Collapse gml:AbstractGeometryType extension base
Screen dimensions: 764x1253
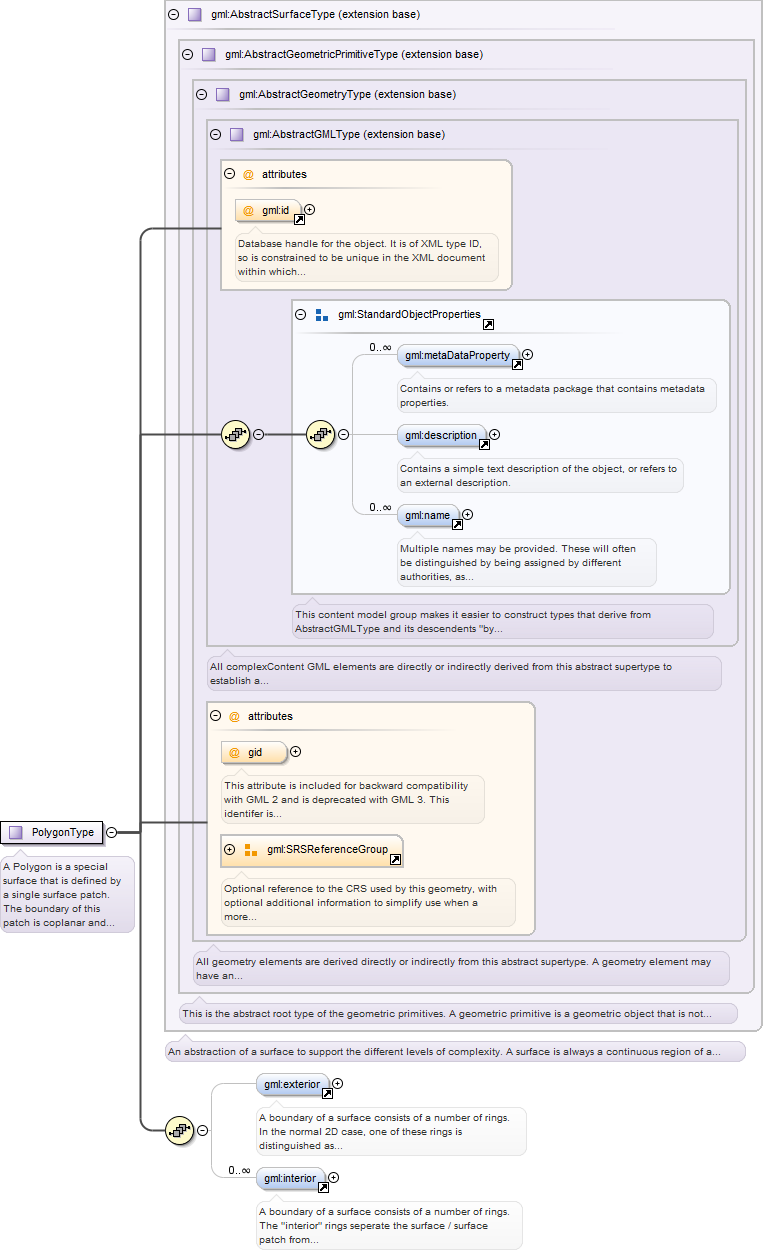pos(201,94)
